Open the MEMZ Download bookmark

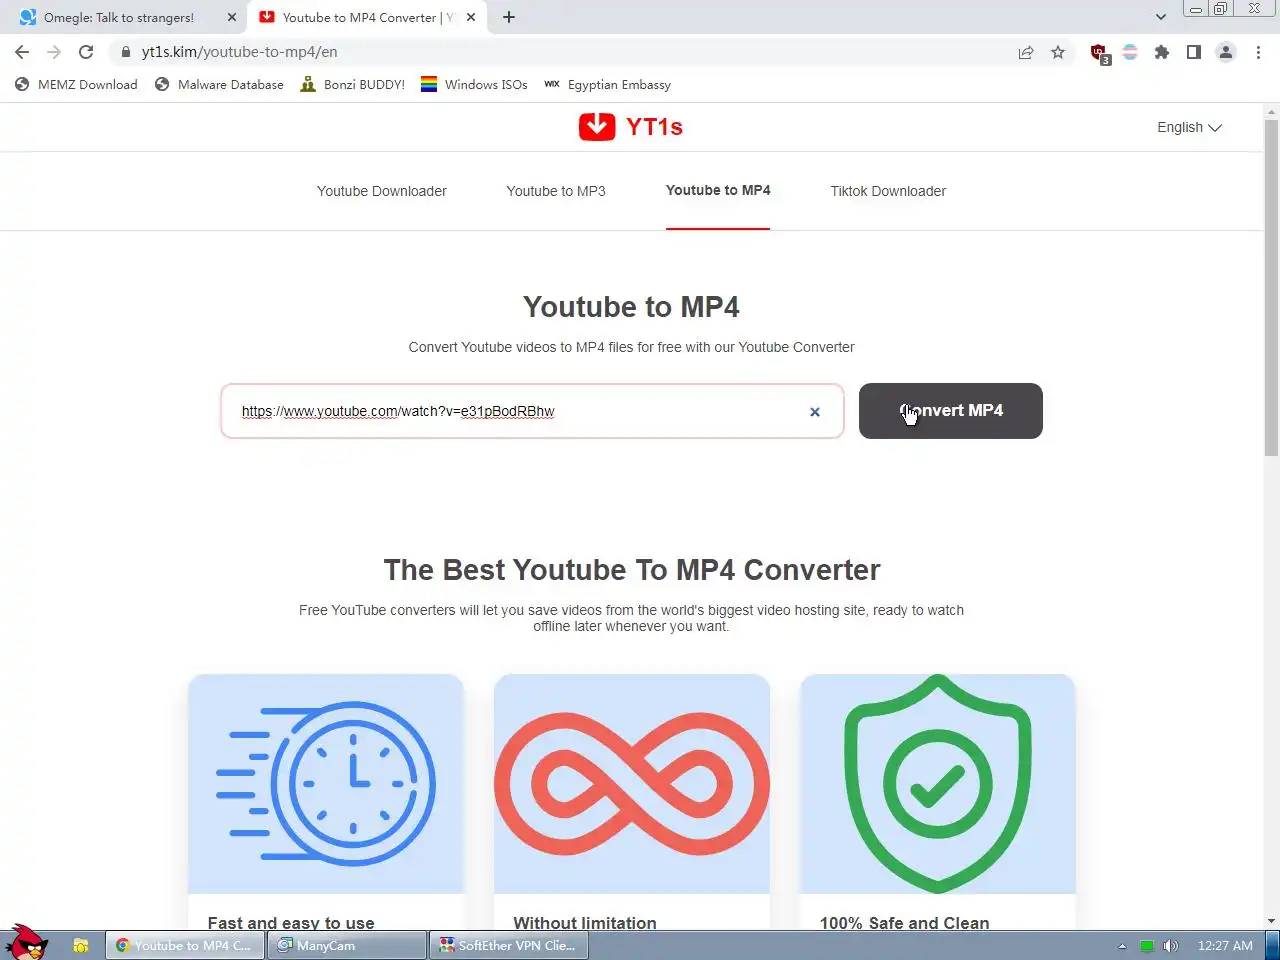[x=77, y=85]
